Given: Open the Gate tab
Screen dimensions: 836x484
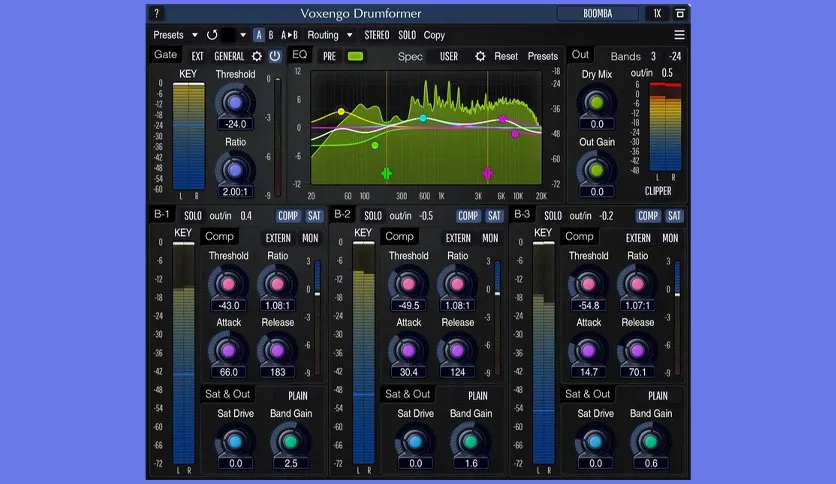Looking at the screenshot, I should click(165, 54).
